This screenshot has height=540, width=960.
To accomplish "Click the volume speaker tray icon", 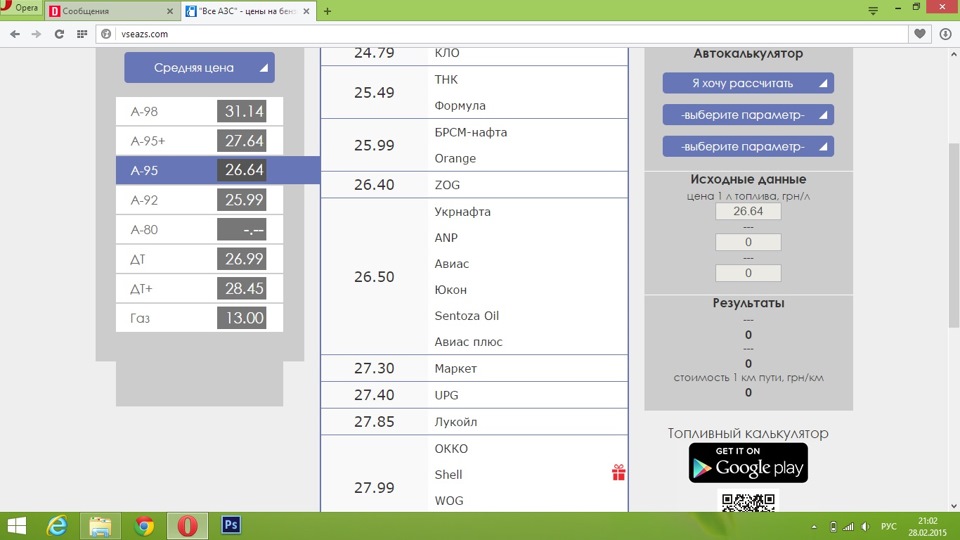I will [x=865, y=527].
